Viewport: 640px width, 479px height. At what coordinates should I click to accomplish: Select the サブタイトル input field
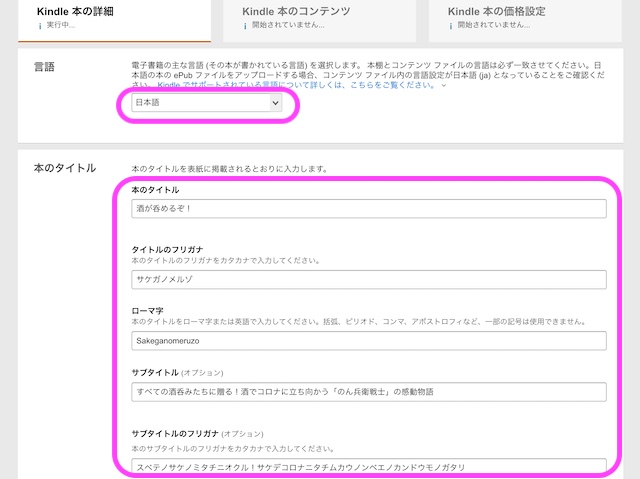pos(369,392)
